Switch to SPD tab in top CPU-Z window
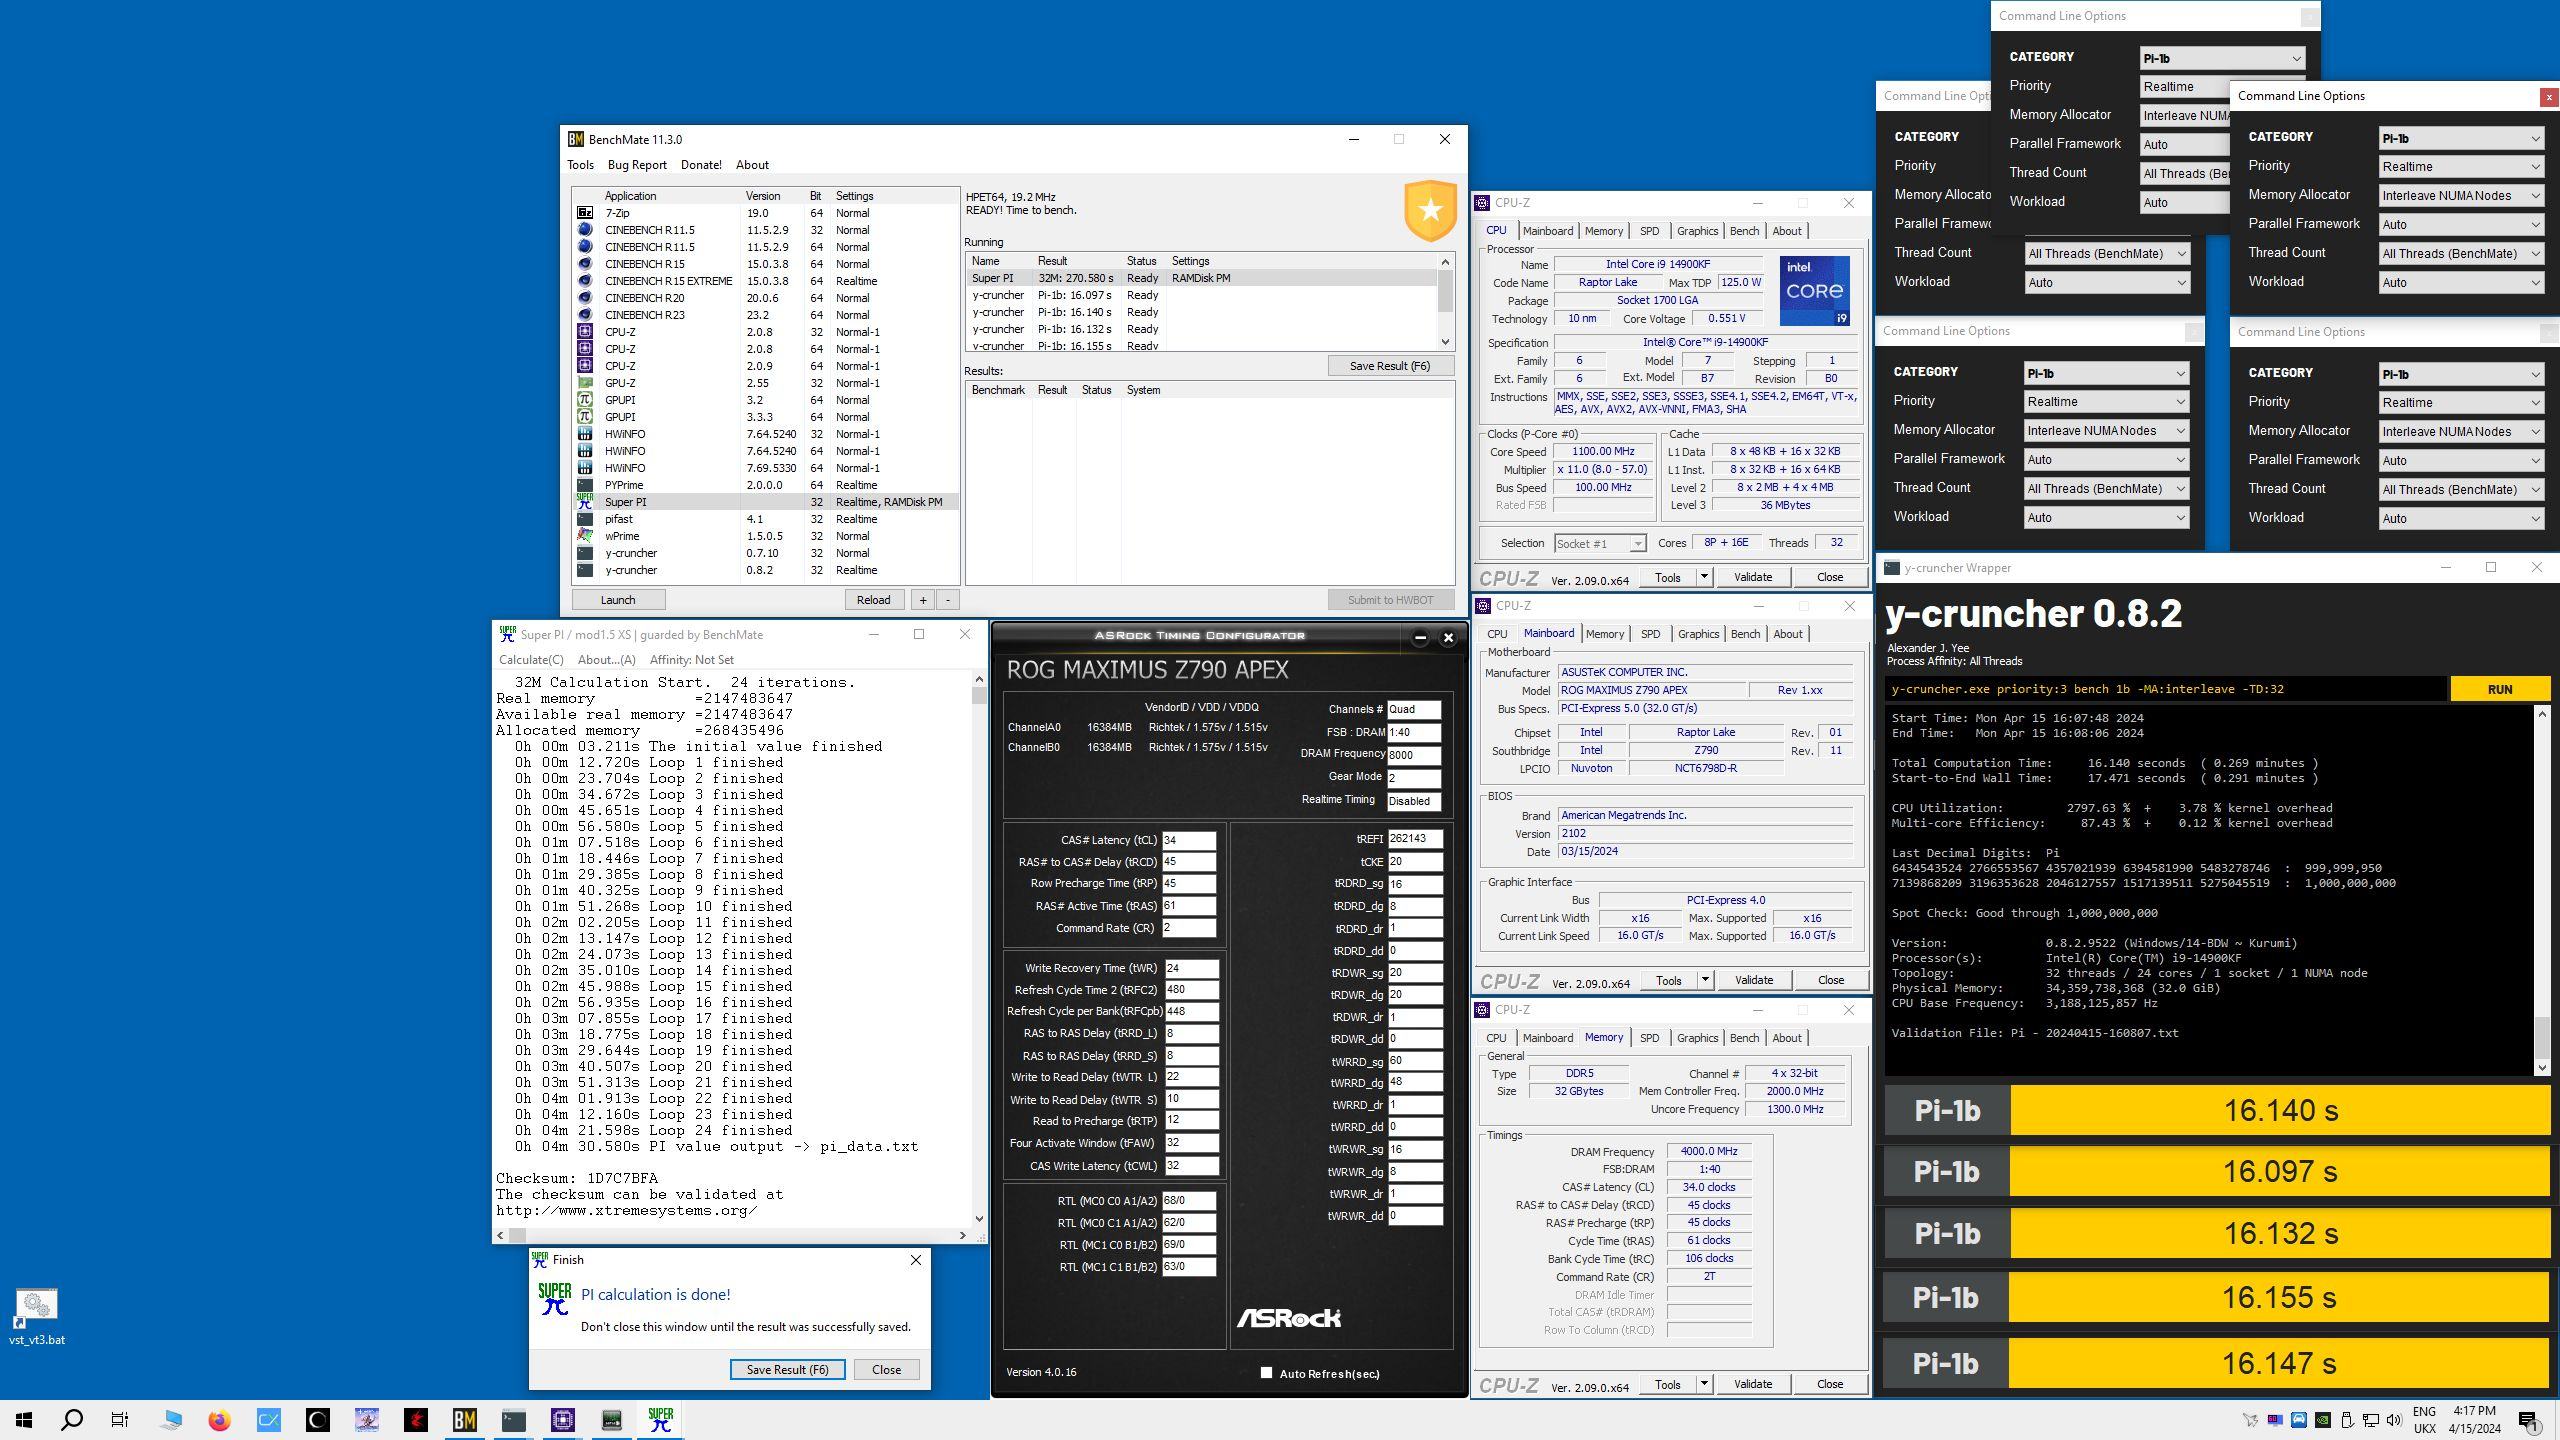Image resolution: width=2560 pixels, height=1440 pixels. (x=1649, y=231)
